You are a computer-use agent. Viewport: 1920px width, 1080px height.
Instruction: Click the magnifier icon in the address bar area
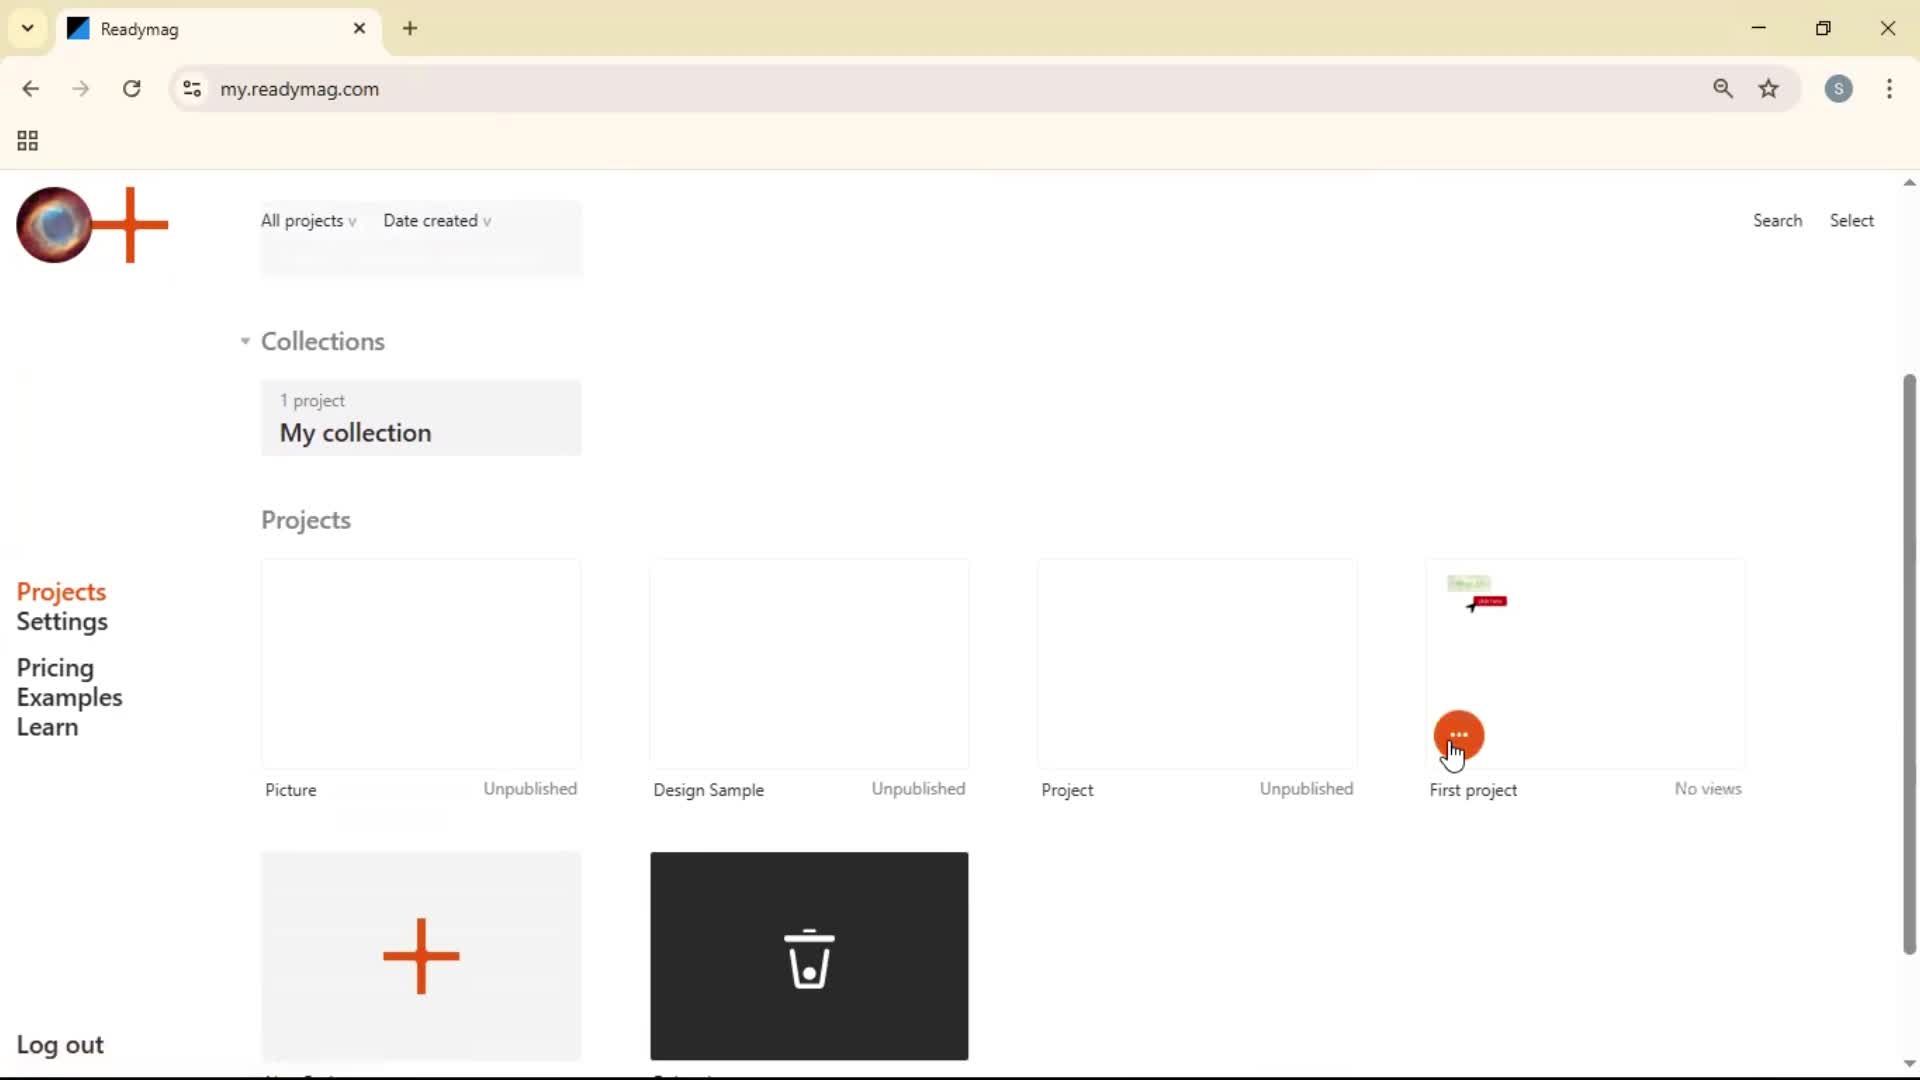click(1723, 89)
